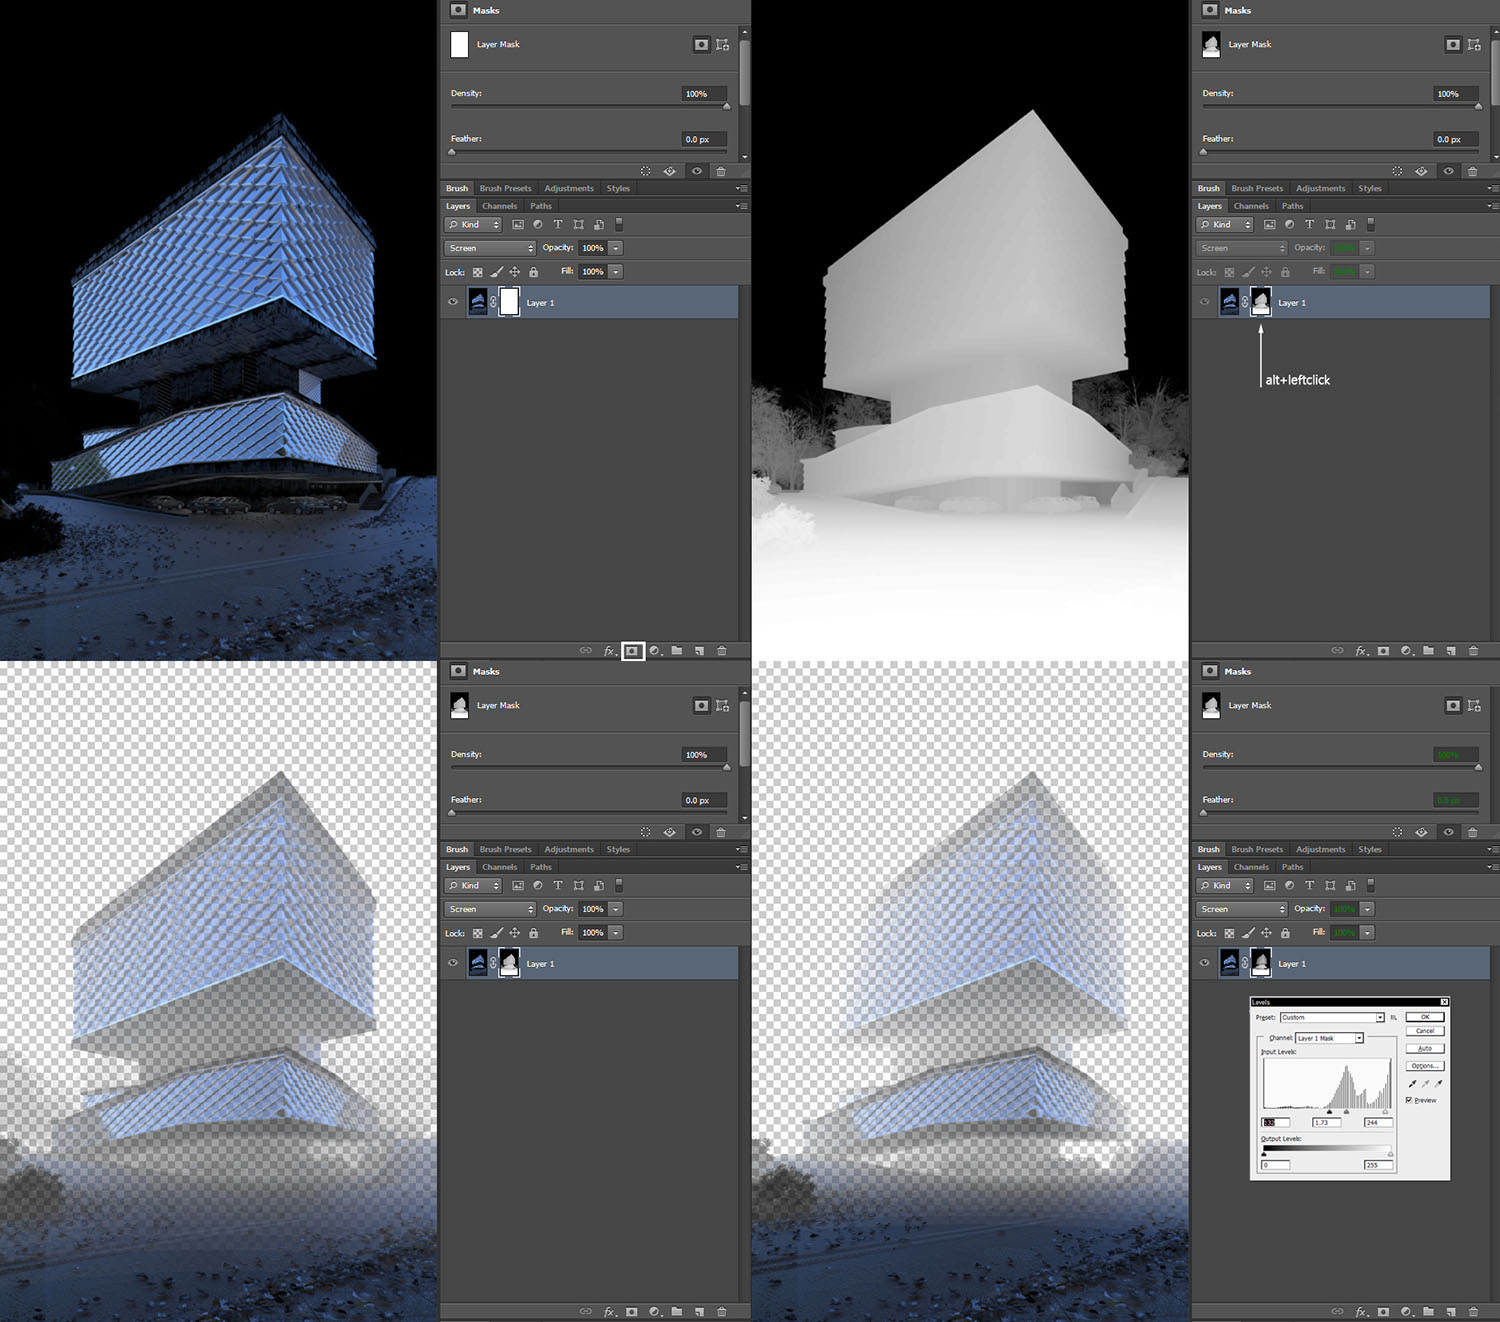The width and height of the screenshot is (1500, 1322).
Task: Switch to Channels tab above the Levels dialog
Action: [1251, 867]
